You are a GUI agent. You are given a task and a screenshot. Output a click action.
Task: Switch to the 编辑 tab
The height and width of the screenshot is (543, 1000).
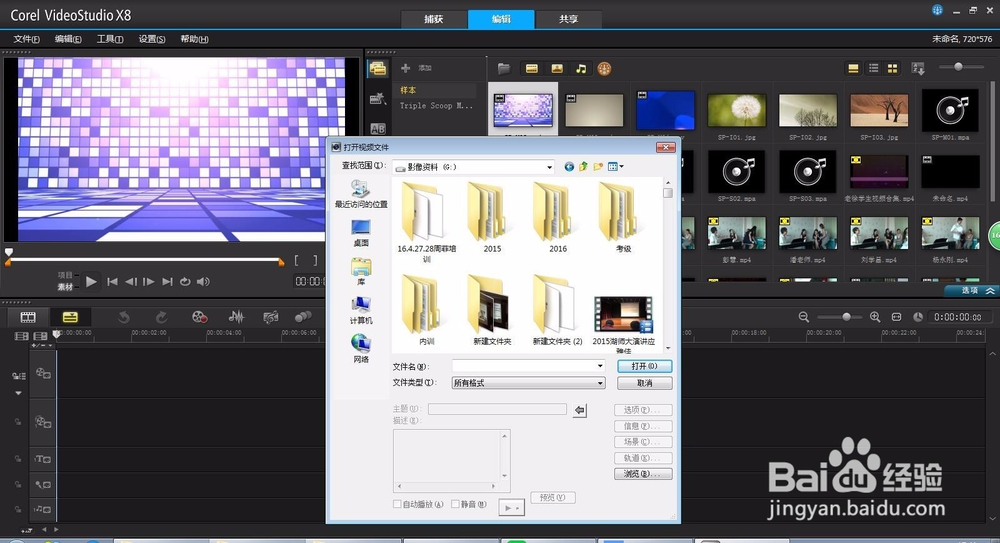click(501, 19)
